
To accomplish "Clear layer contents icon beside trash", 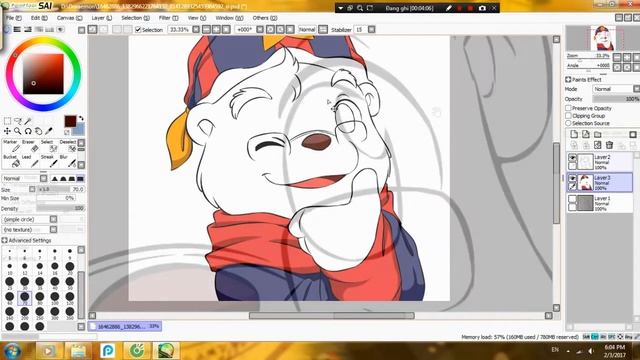I will [598, 145].
